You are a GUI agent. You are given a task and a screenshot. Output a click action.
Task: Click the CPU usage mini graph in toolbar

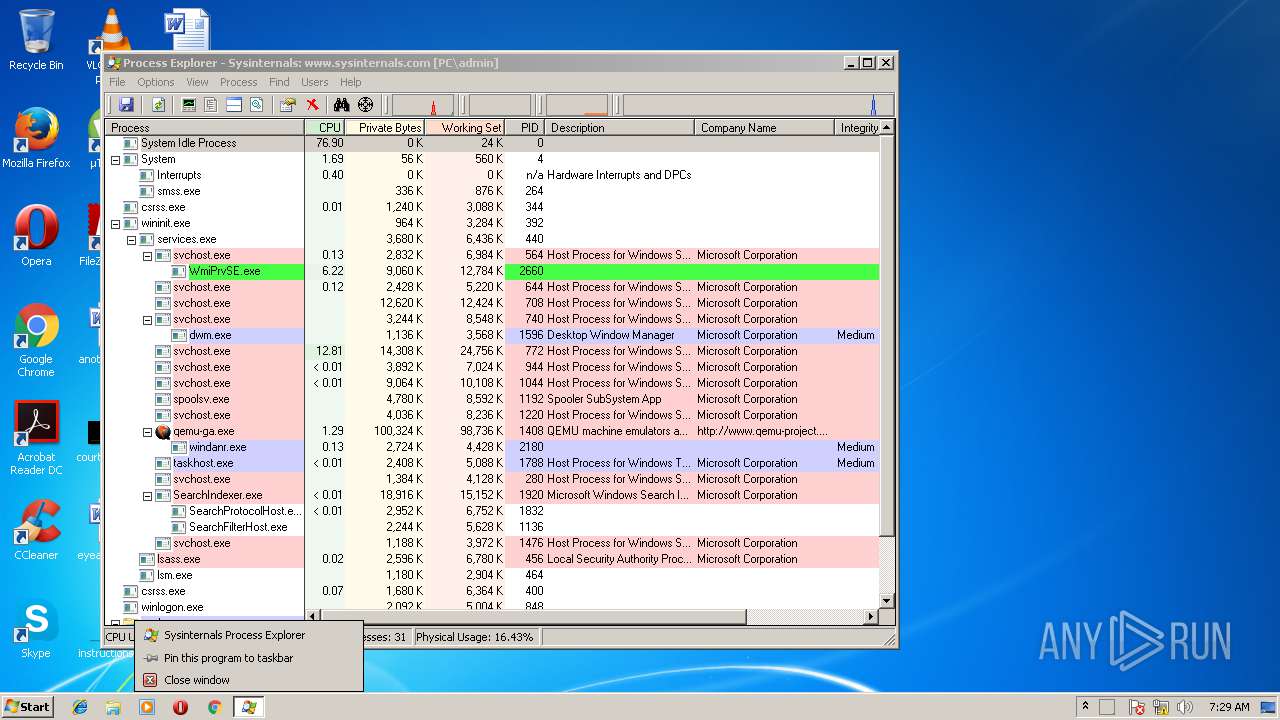click(423, 105)
